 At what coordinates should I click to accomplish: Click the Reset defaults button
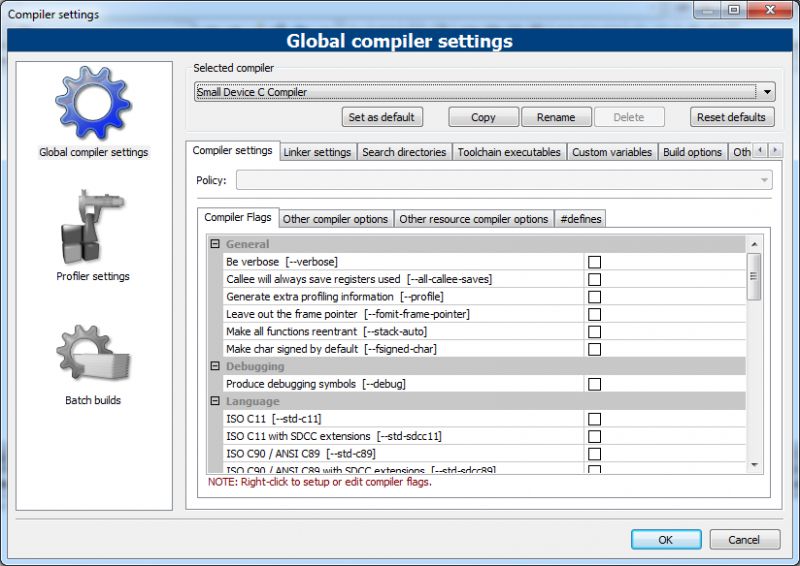732,117
